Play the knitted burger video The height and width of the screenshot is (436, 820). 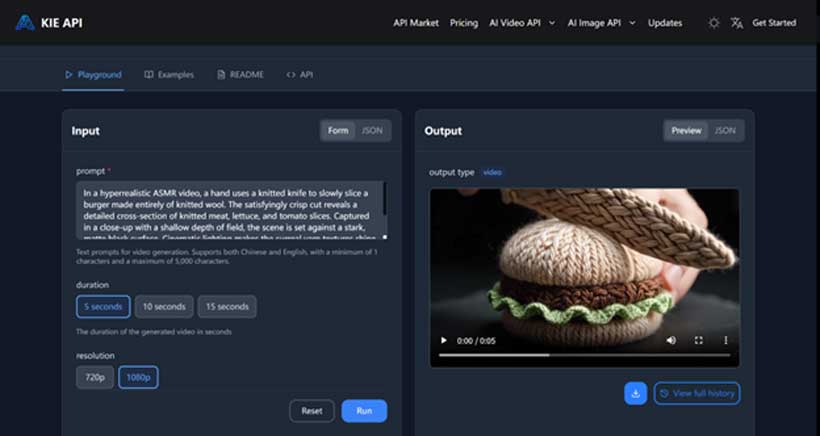pos(444,341)
